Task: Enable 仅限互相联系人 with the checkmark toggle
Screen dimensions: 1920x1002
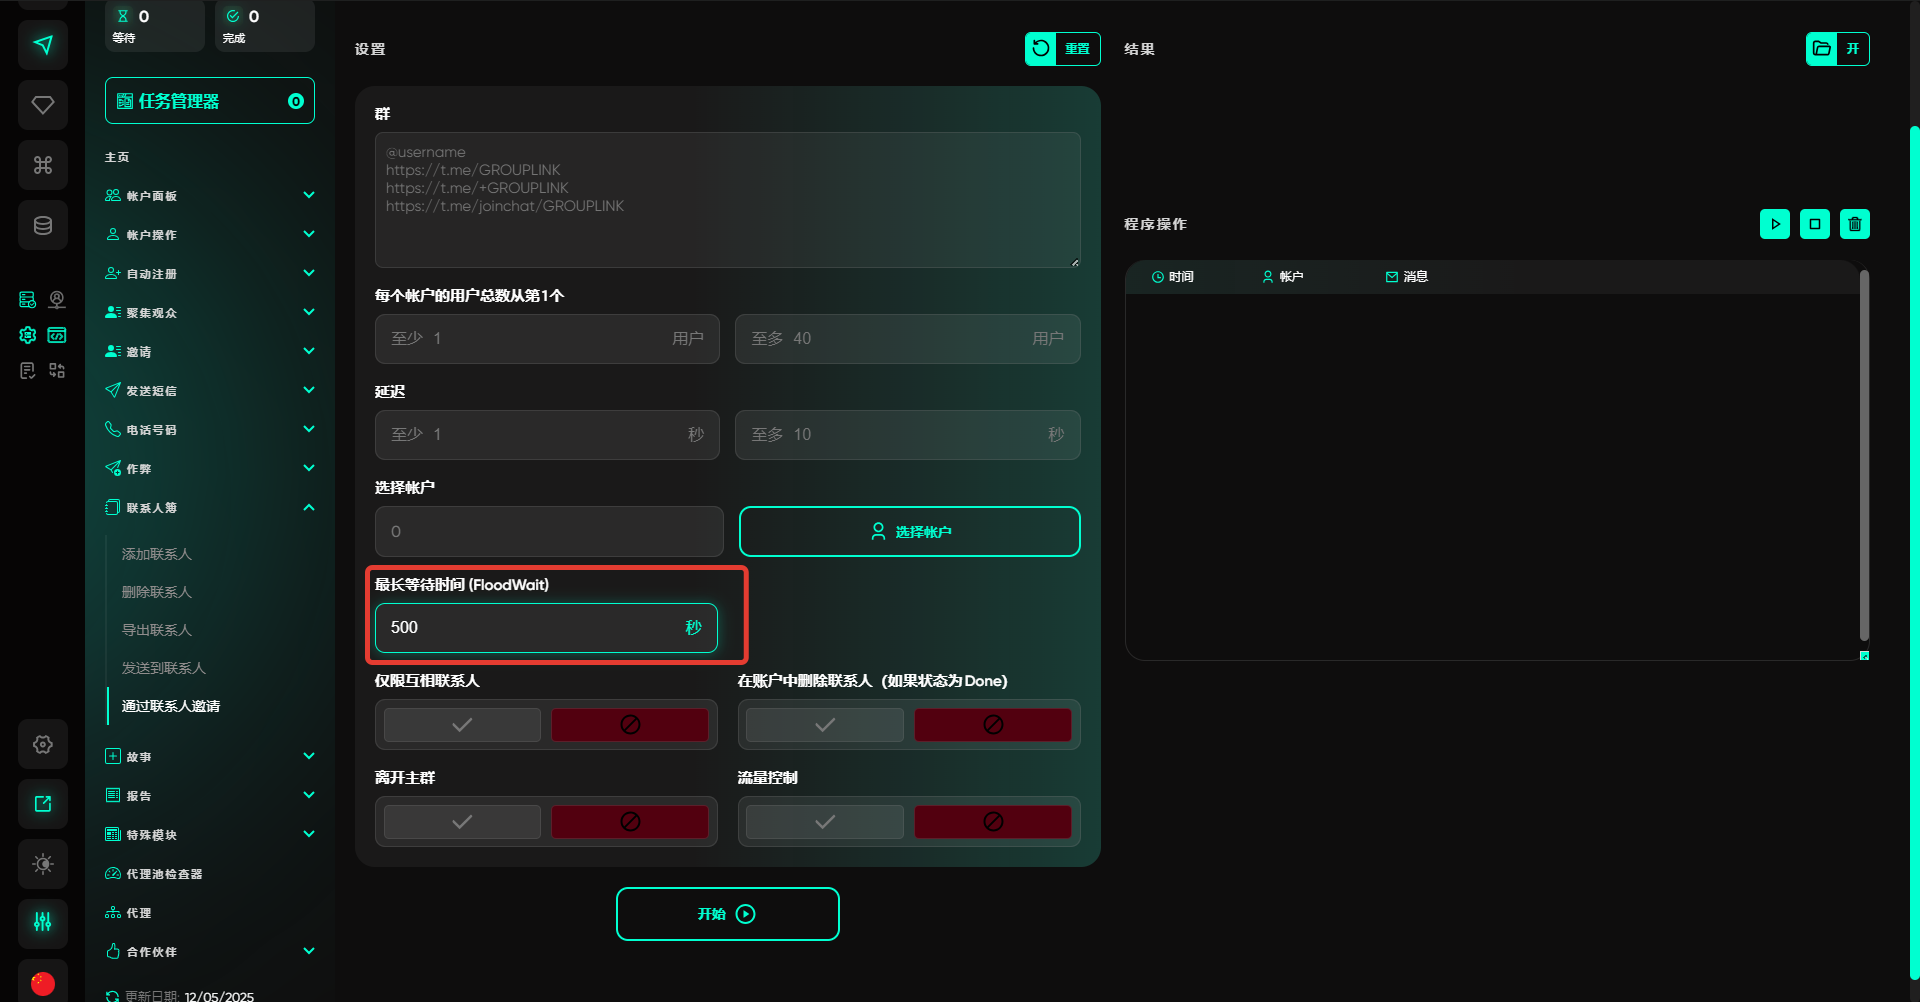Action: (462, 725)
